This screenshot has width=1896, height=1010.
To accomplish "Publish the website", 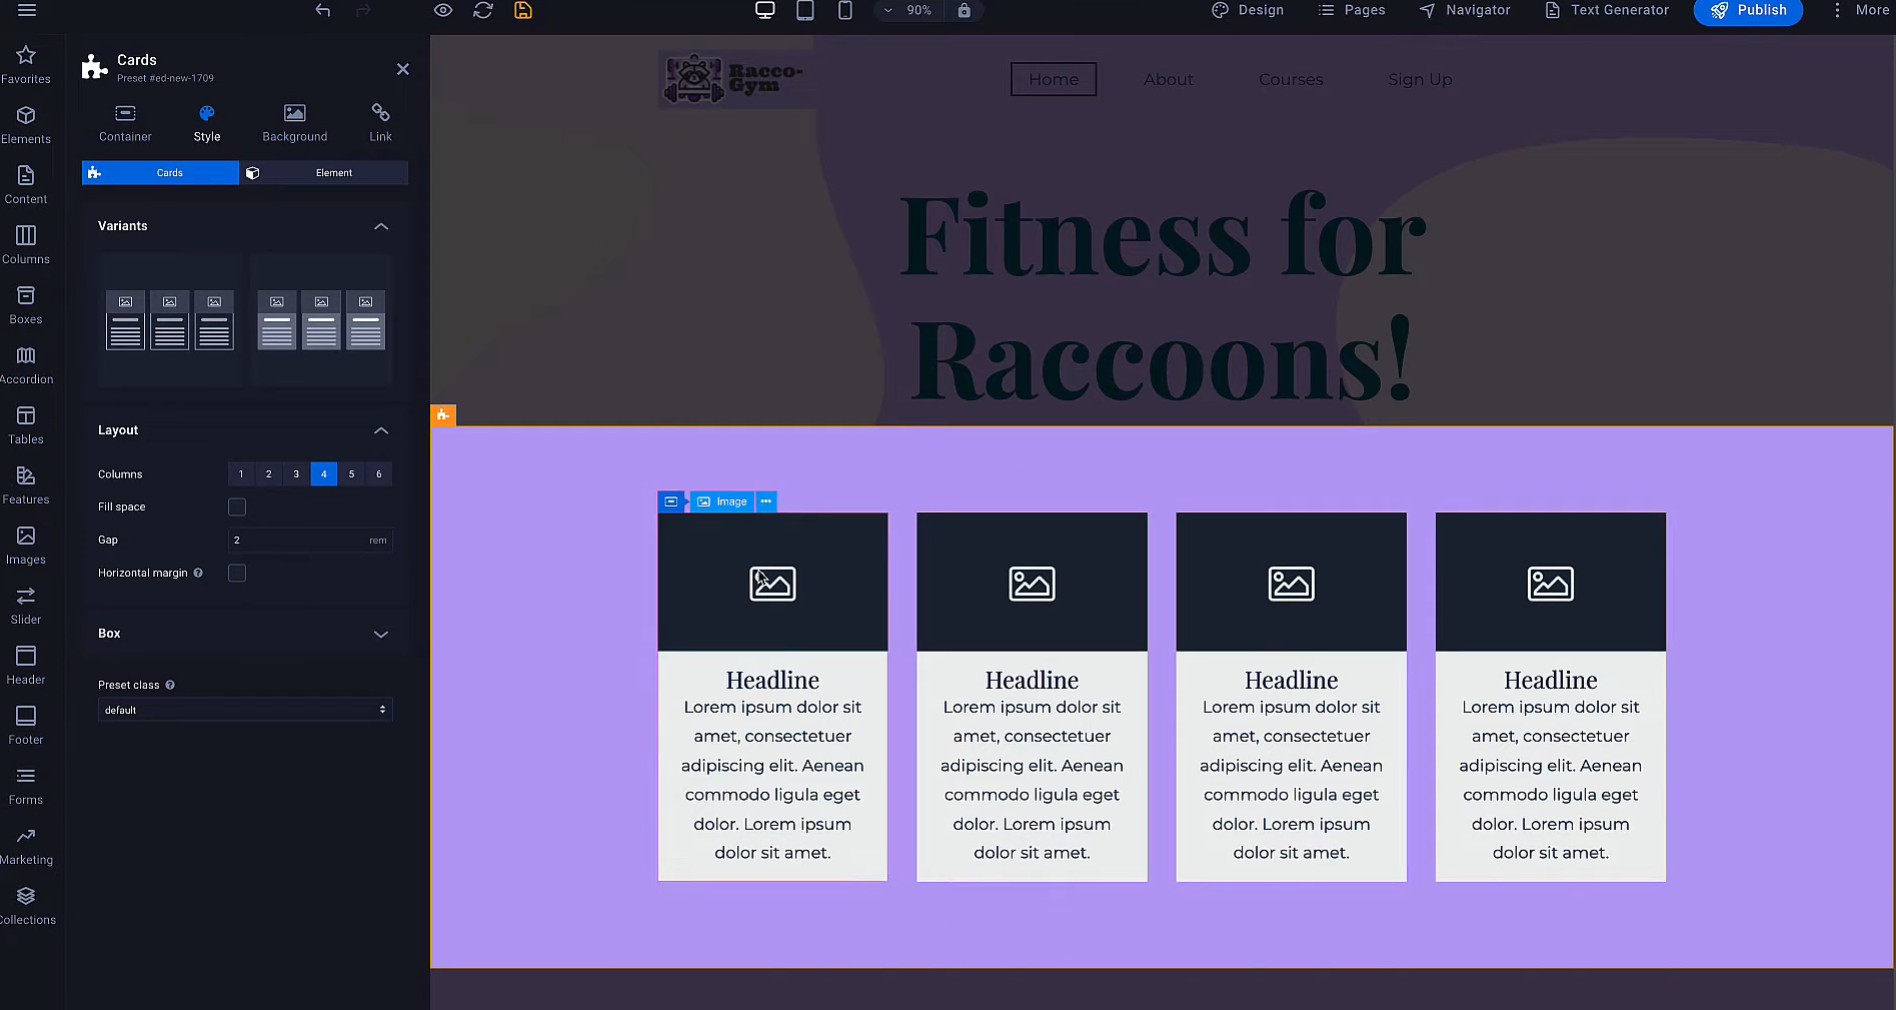I will pyautogui.click(x=1748, y=10).
